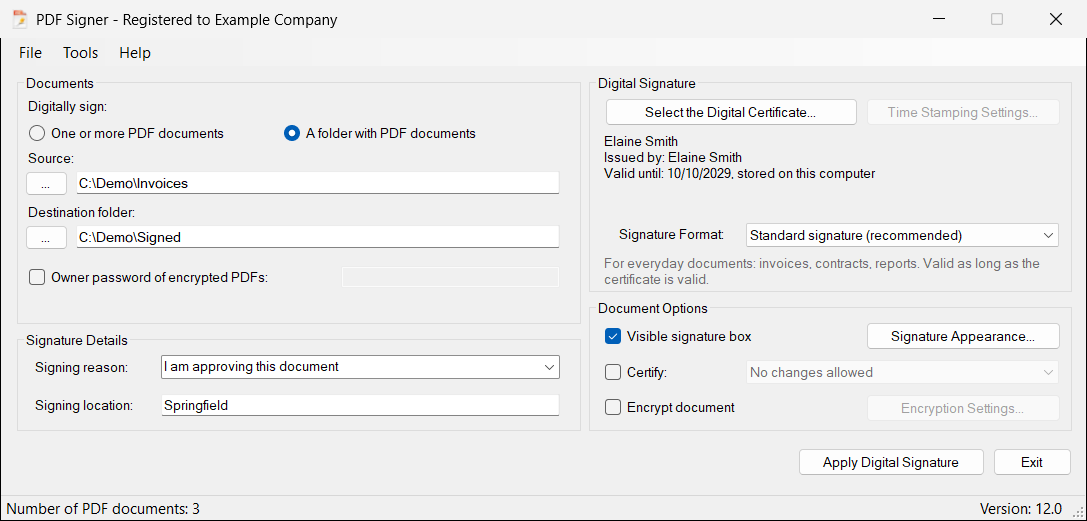The height and width of the screenshot is (521, 1087).
Task: Browse for the Destination folder
Action: click(46, 237)
